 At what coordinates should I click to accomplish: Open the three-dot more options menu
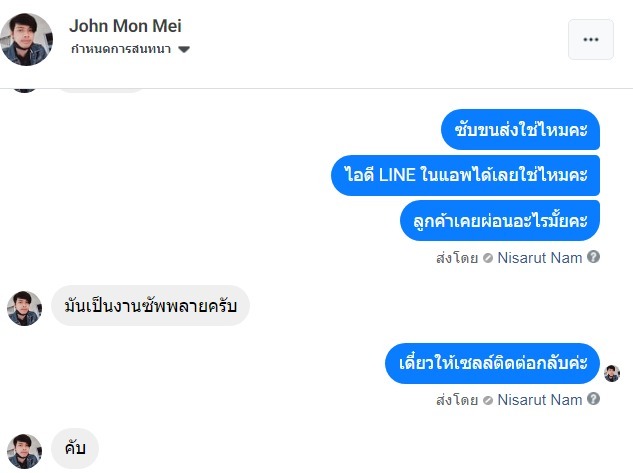click(590, 40)
